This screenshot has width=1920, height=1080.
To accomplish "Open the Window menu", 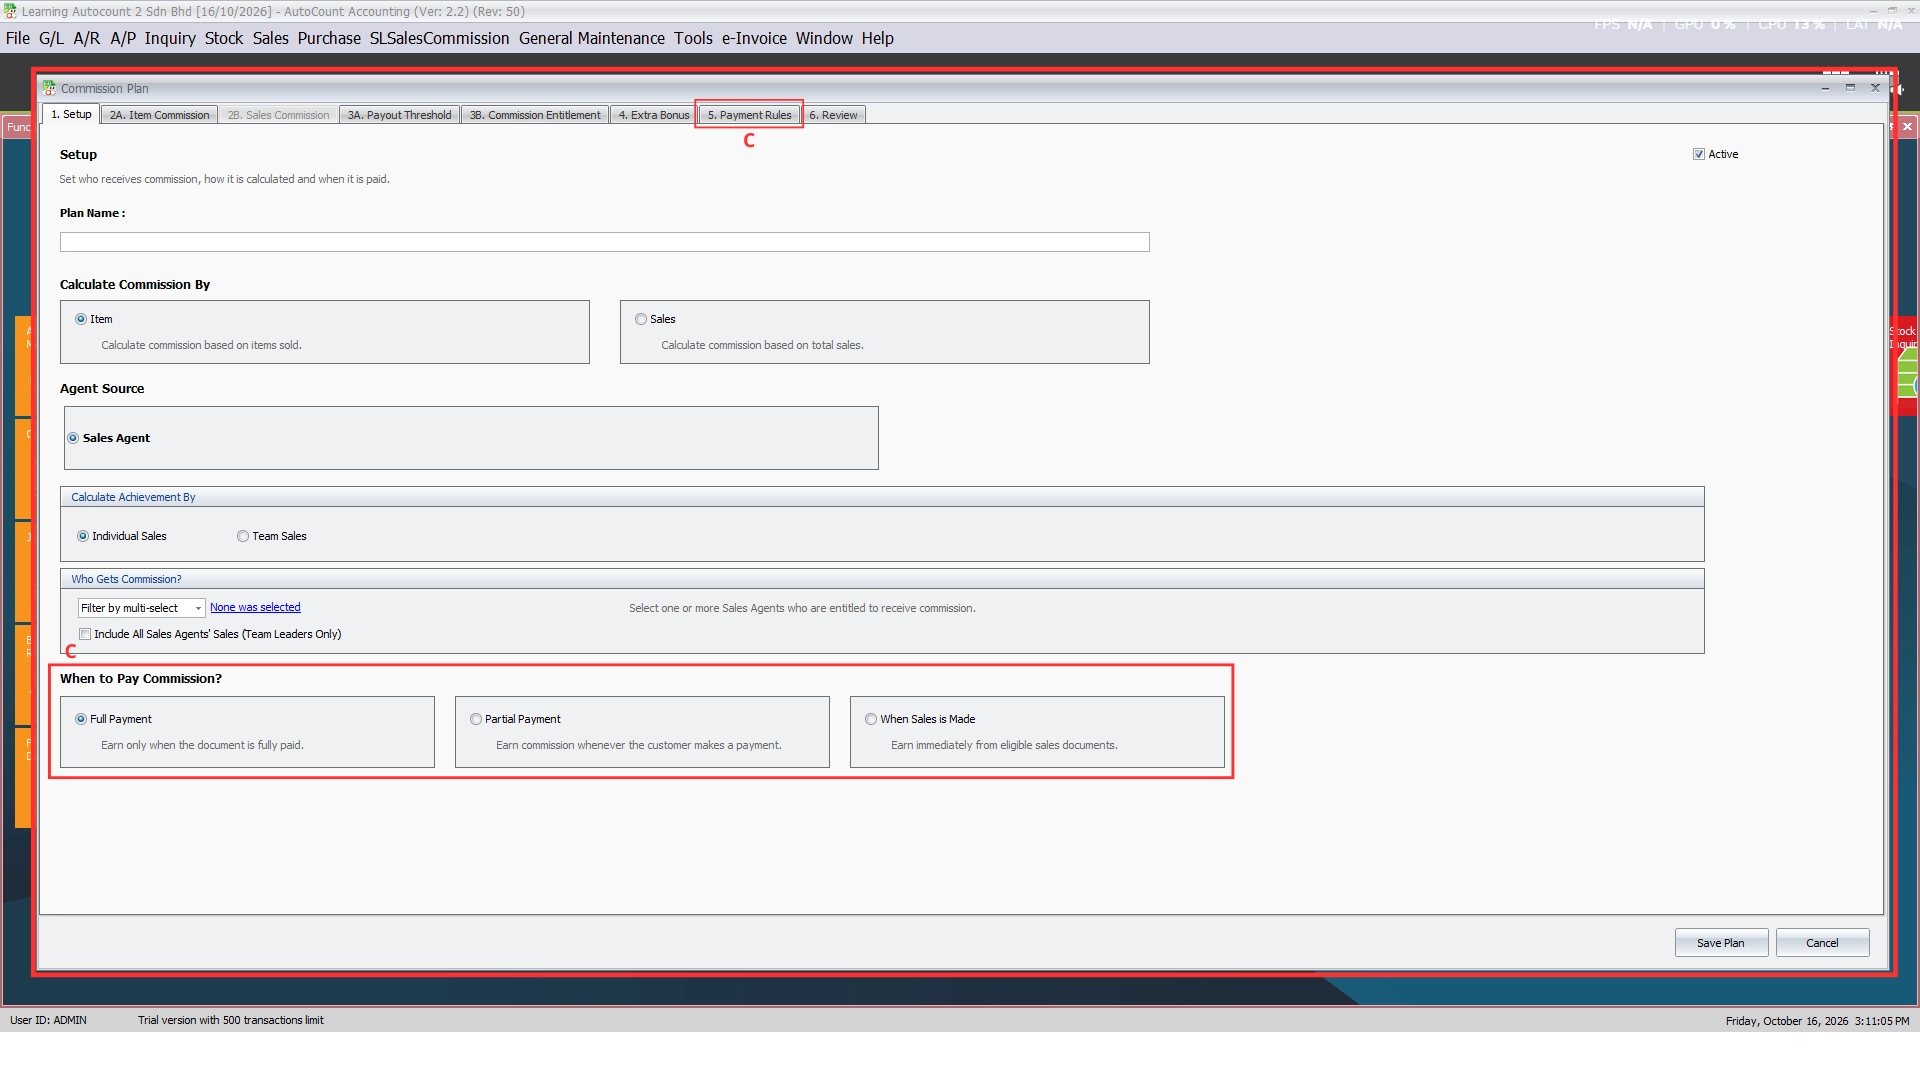I will 824,38.
